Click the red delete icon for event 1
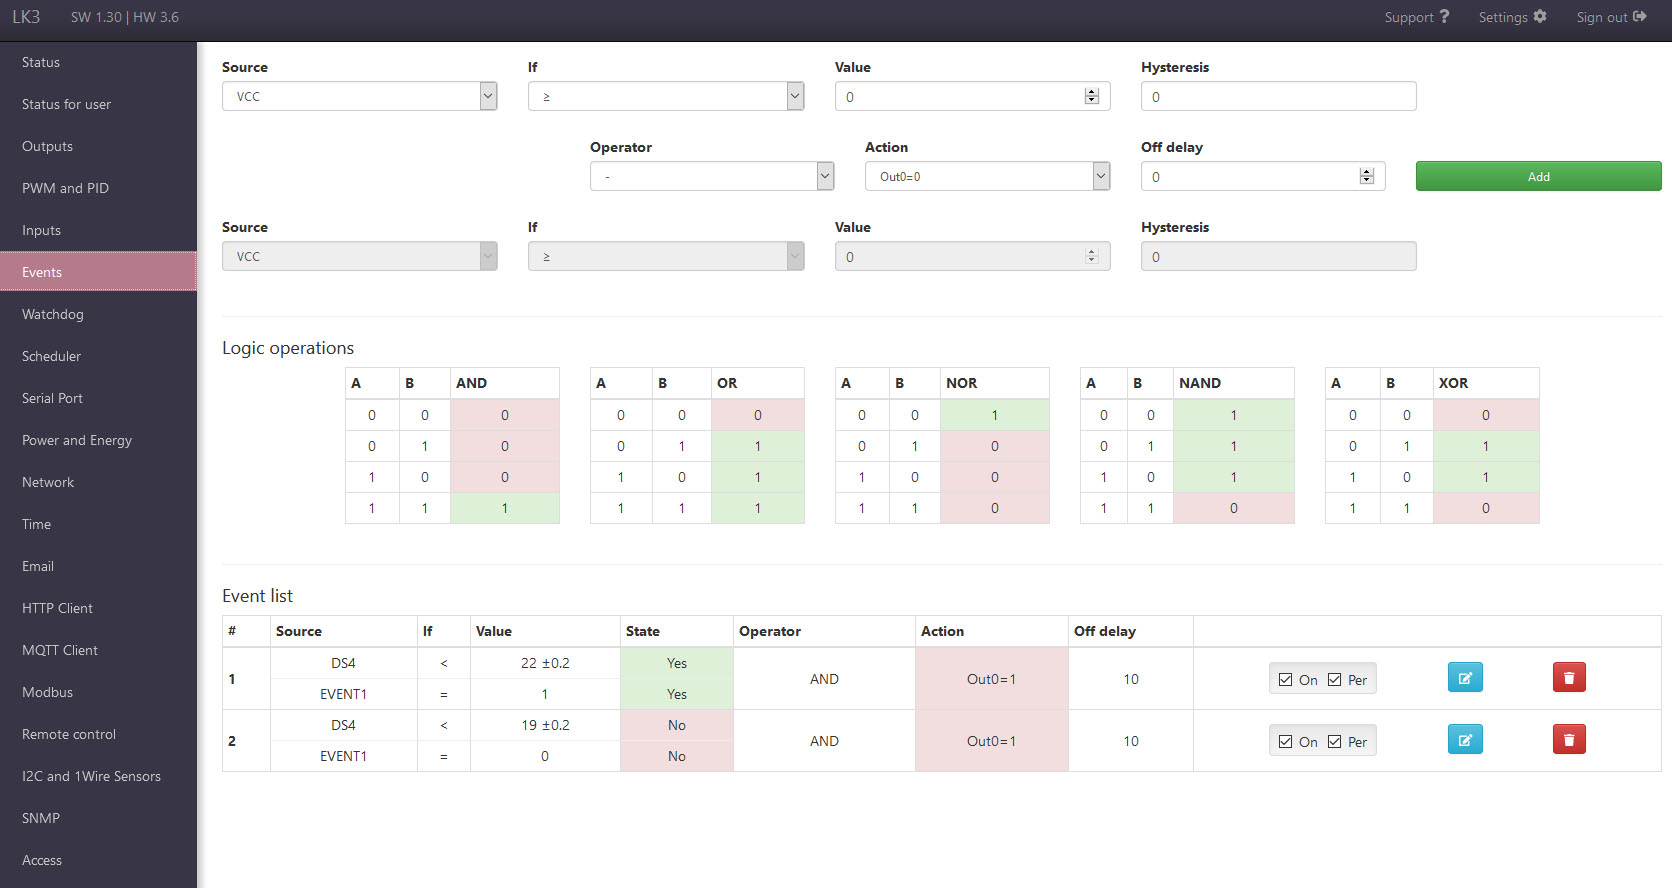 (x=1569, y=678)
